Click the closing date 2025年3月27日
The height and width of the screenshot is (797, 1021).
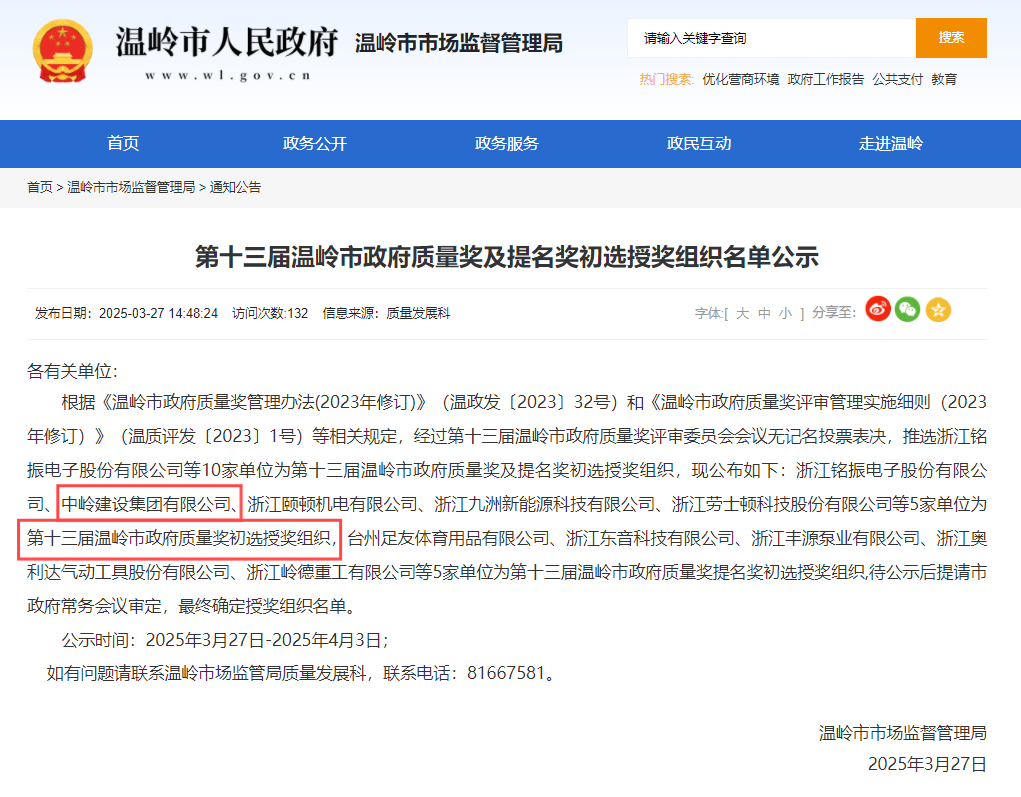[x=927, y=764]
